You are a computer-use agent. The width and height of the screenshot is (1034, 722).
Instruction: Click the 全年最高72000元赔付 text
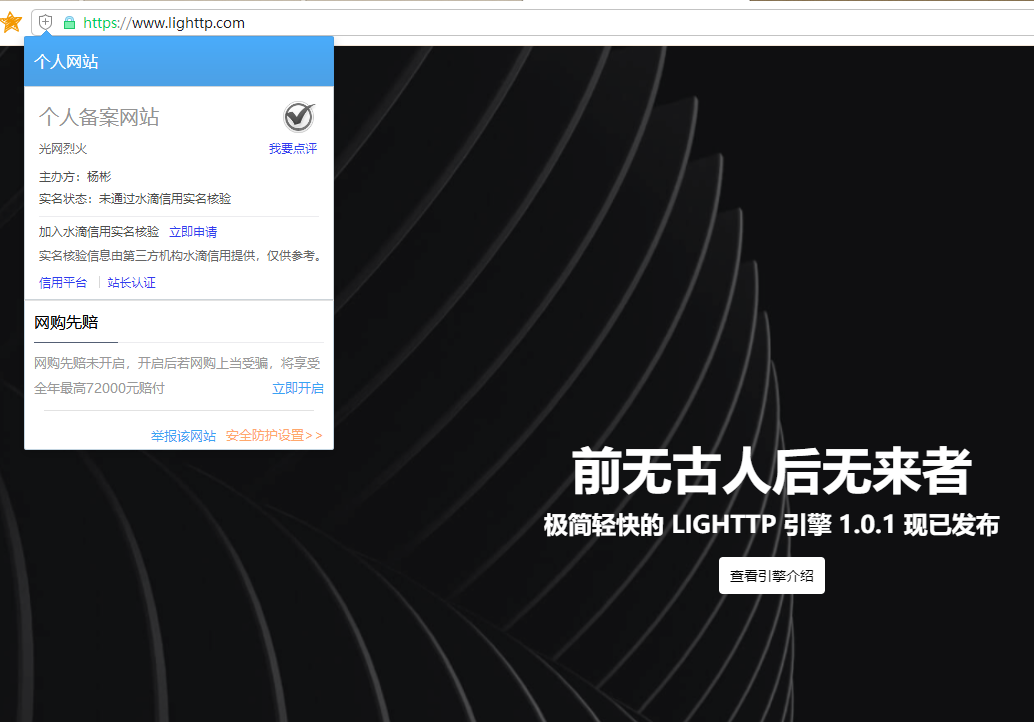click(100, 388)
